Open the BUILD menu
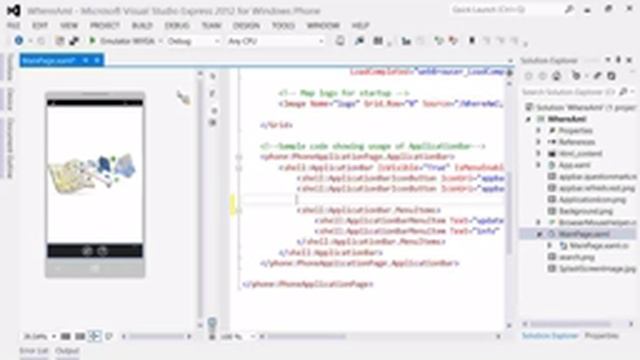This screenshot has width=640, height=360. click(x=142, y=25)
